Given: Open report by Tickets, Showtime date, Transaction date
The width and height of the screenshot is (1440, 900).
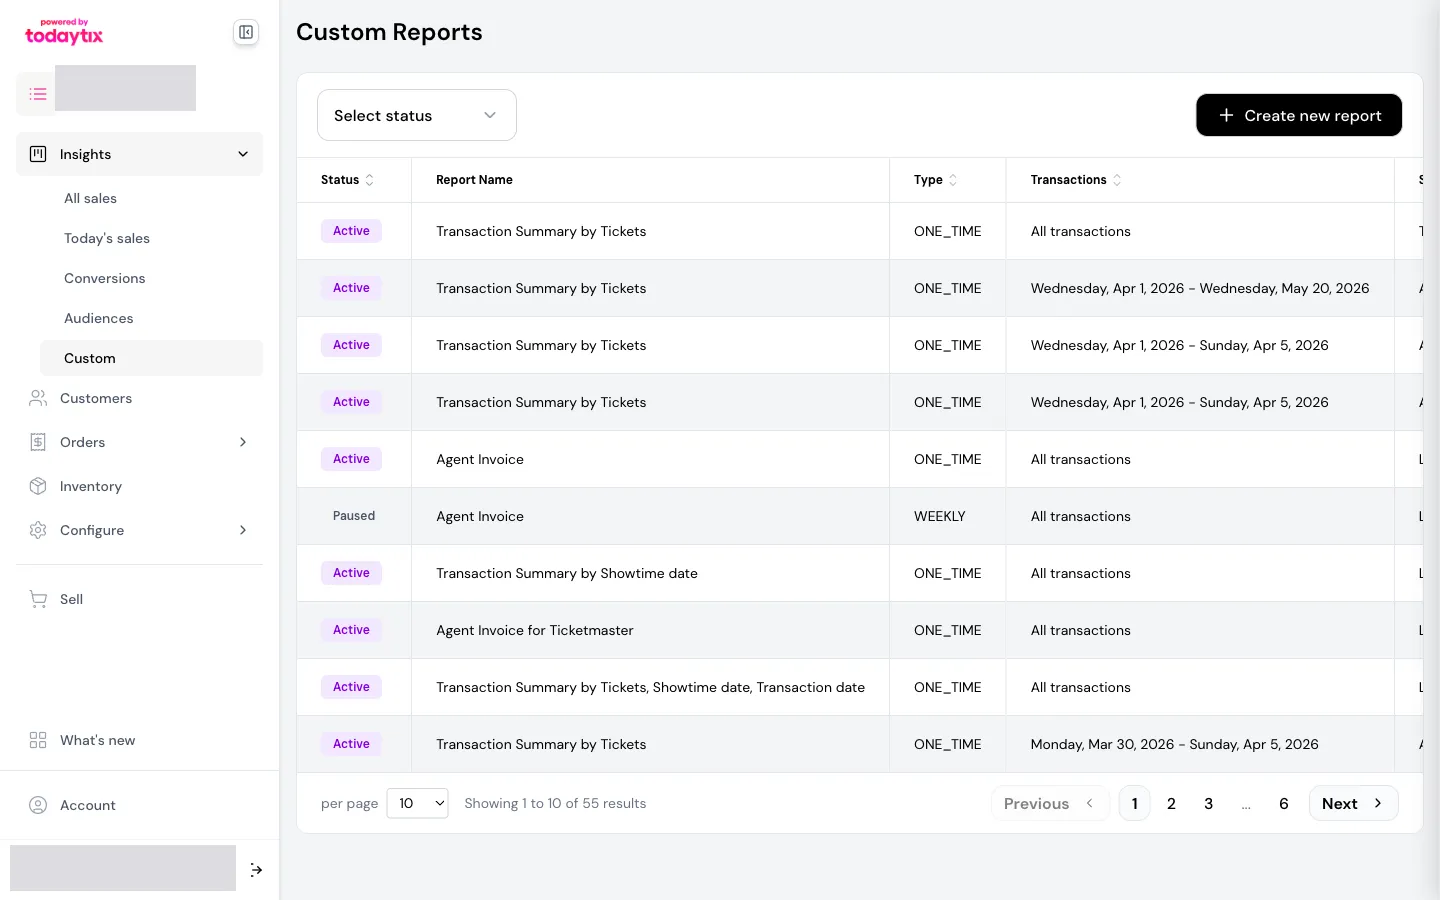Looking at the screenshot, I should click(650, 687).
